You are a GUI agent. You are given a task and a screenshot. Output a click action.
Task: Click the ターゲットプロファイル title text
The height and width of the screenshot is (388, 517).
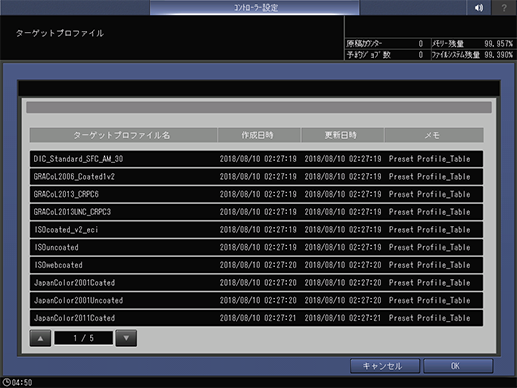[60, 33]
